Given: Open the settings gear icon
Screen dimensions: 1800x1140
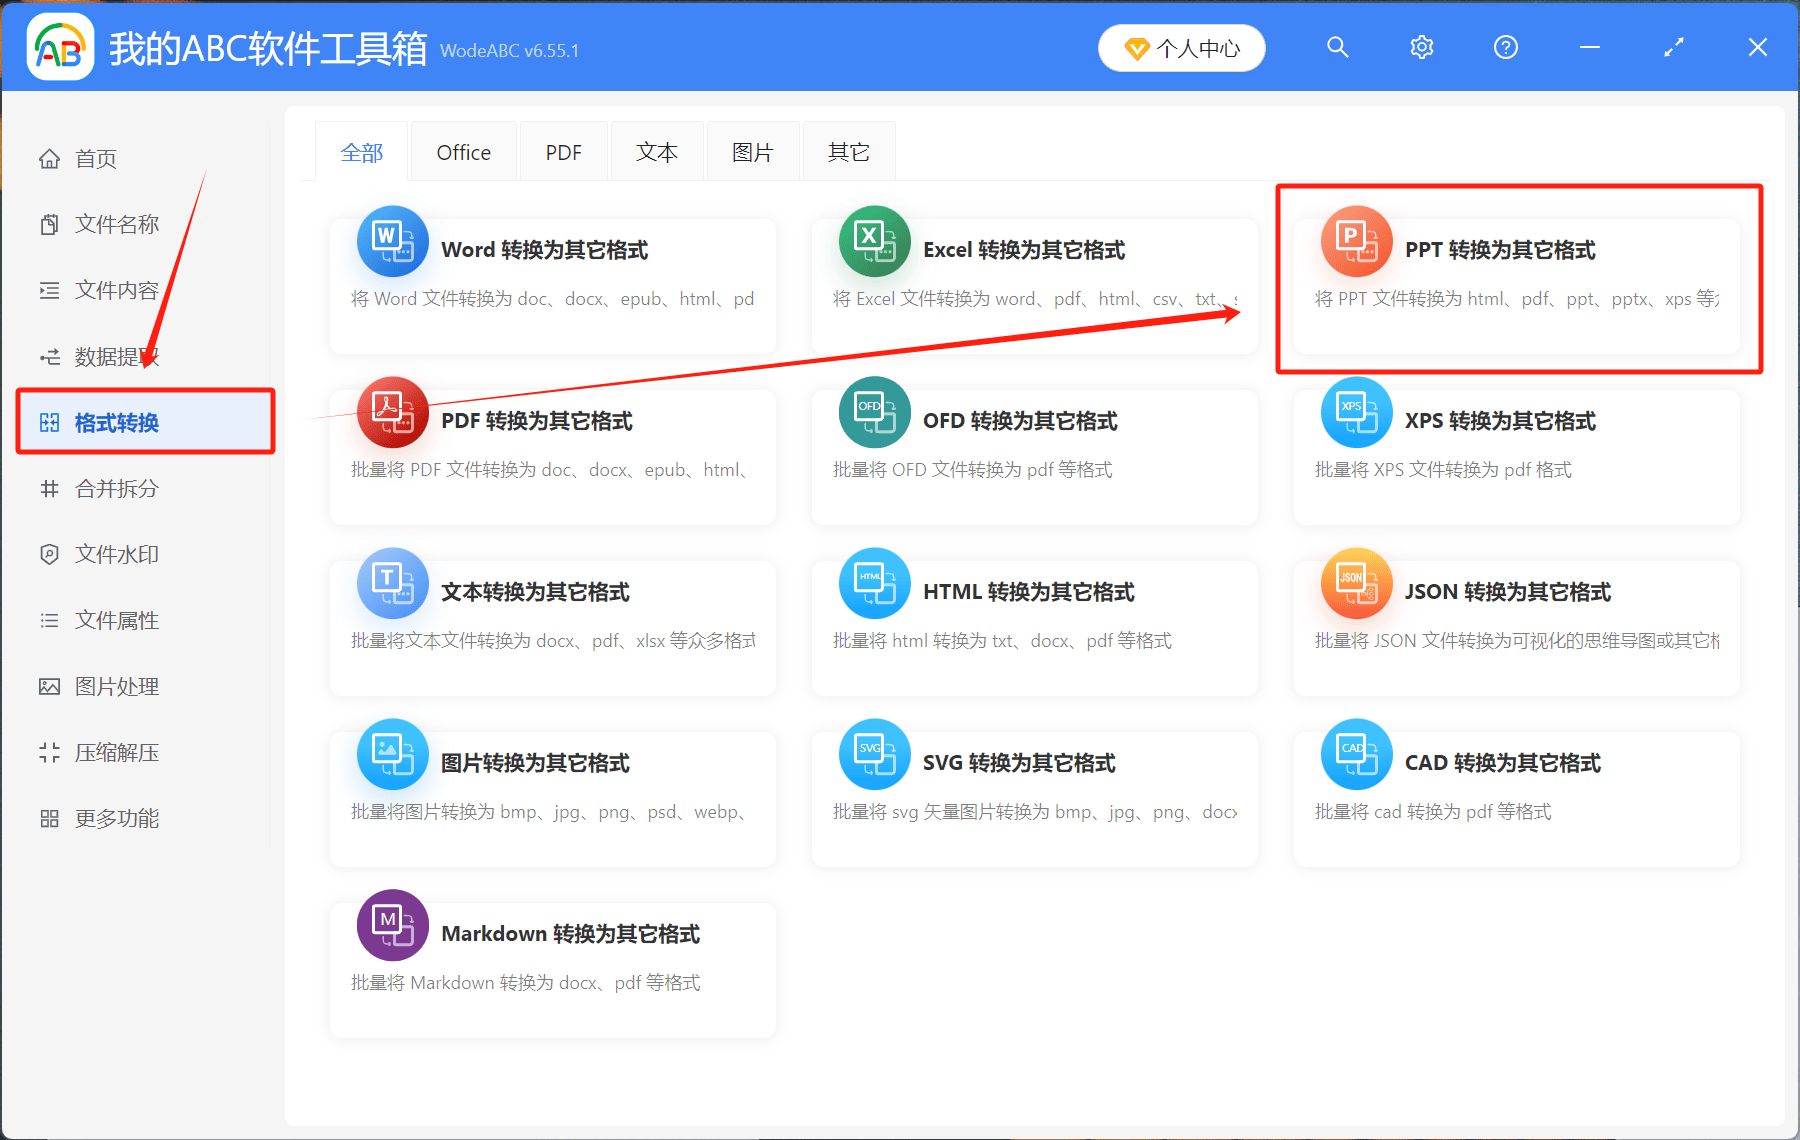Looking at the screenshot, I should click(1421, 47).
